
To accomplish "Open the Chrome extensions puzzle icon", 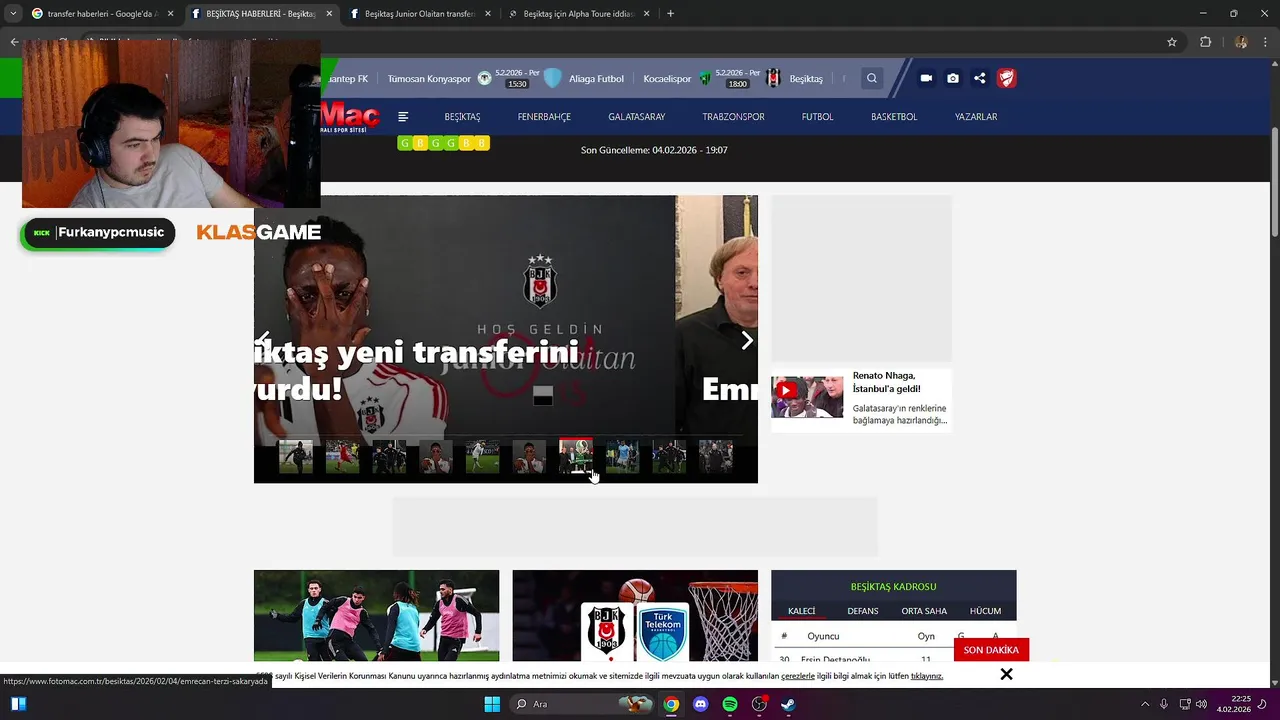I will 1205,42.
